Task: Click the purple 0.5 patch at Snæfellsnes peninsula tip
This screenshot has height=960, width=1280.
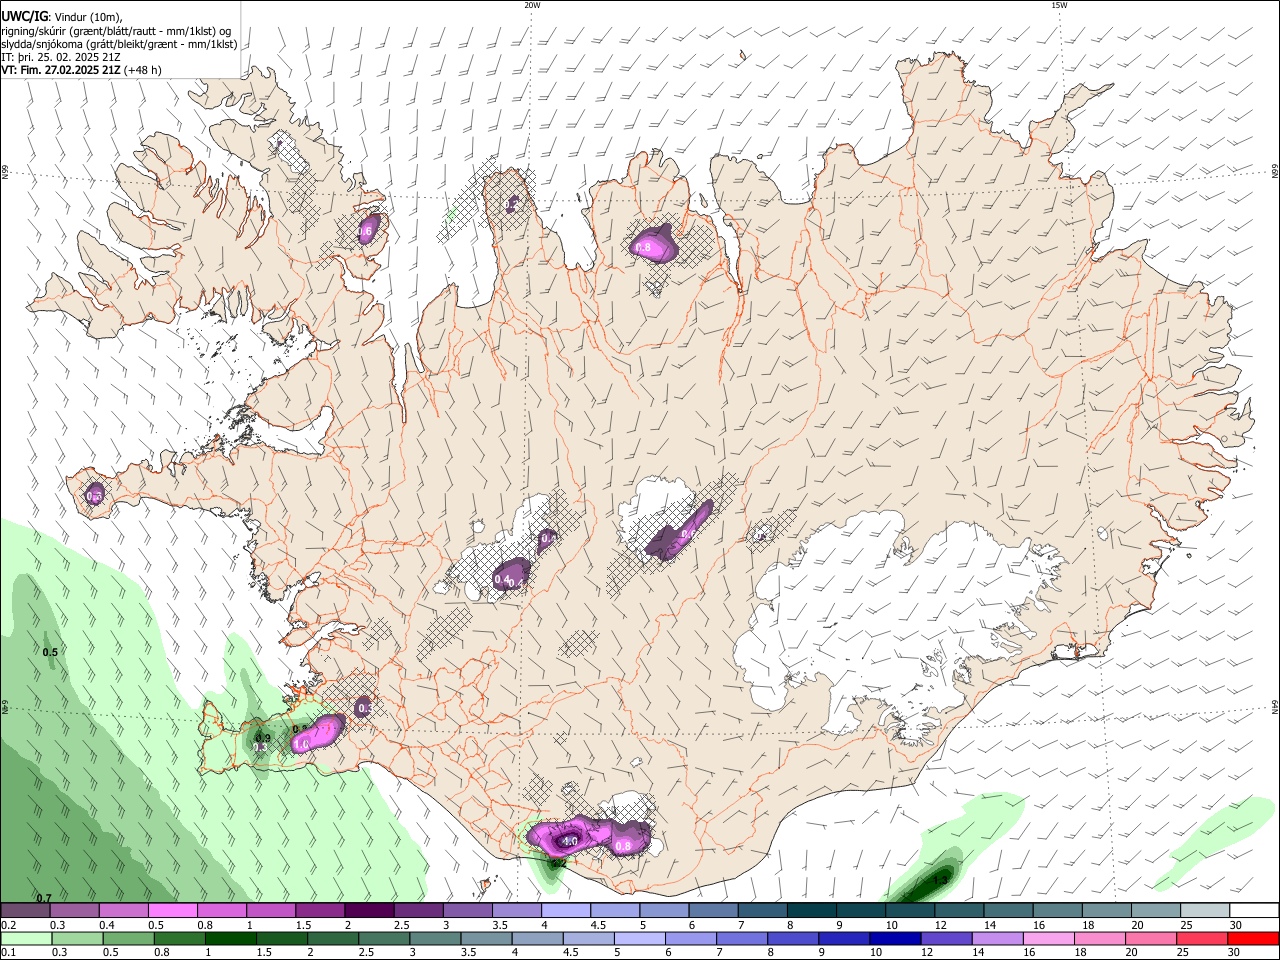Action: coord(94,494)
